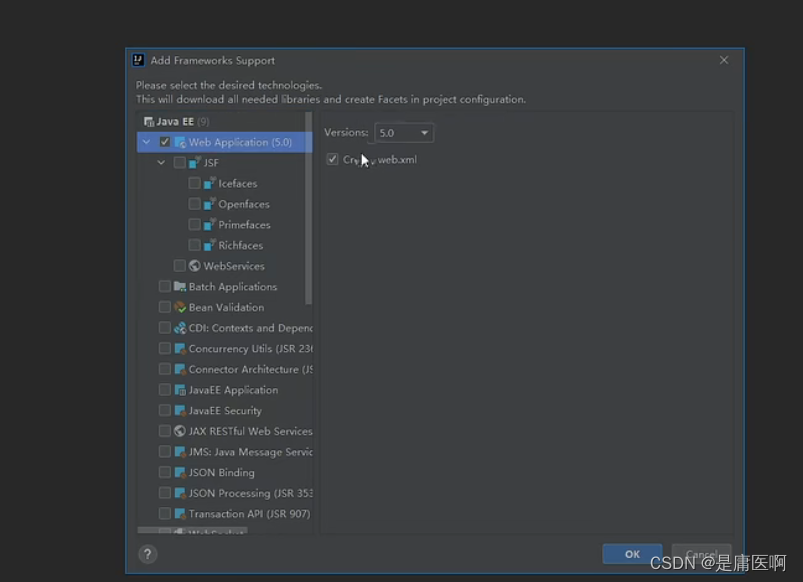Collapse the Web Application tree node
The height and width of the screenshot is (582, 803).
(x=146, y=142)
